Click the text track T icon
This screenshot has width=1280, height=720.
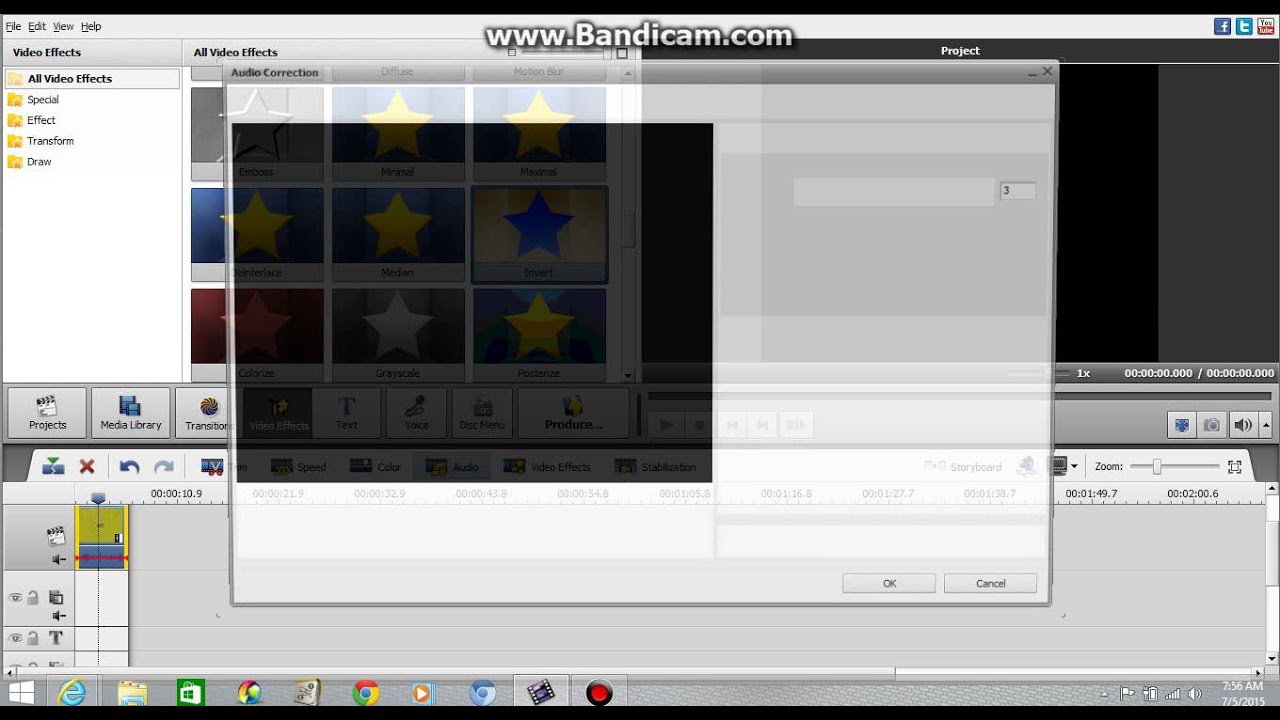click(56, 638)
